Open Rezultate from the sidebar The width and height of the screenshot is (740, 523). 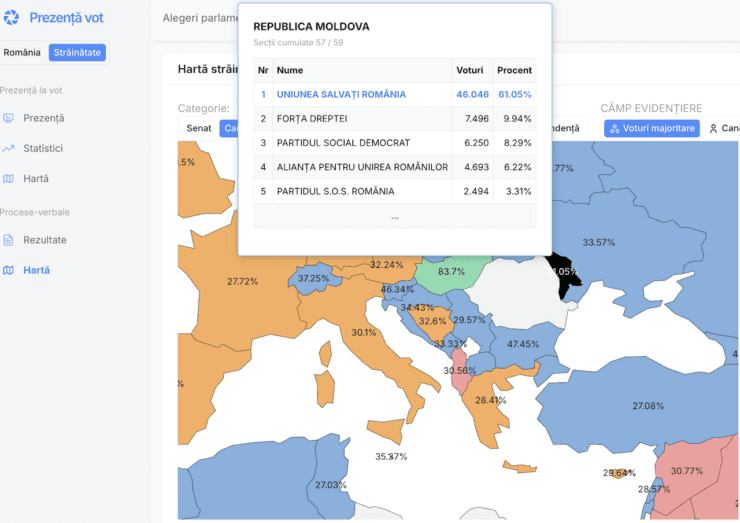(x=45, y=240)
